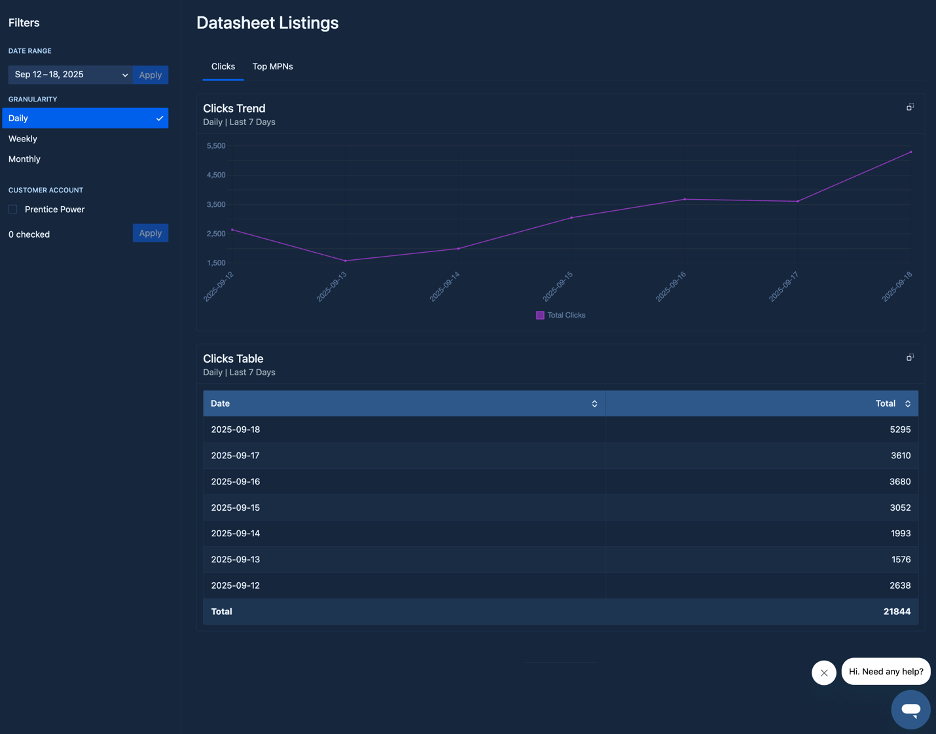Sort table by Total column arrows

[908, 404]
